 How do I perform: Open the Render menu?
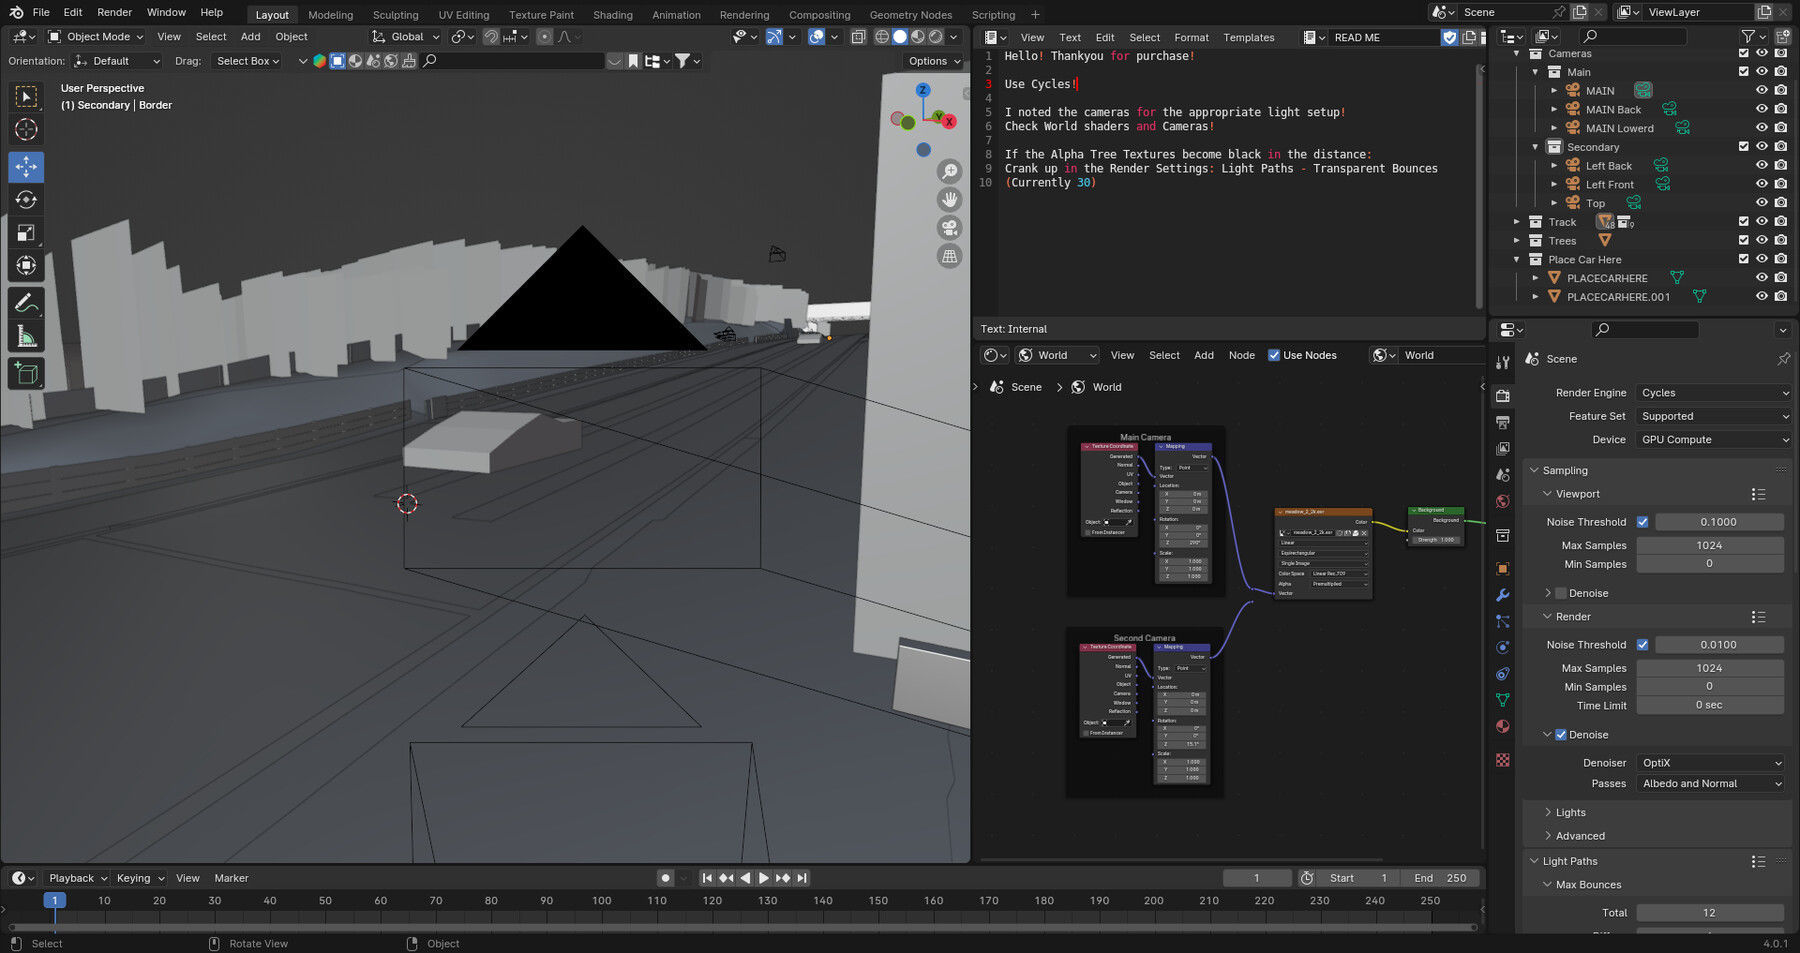click(114, 13)
